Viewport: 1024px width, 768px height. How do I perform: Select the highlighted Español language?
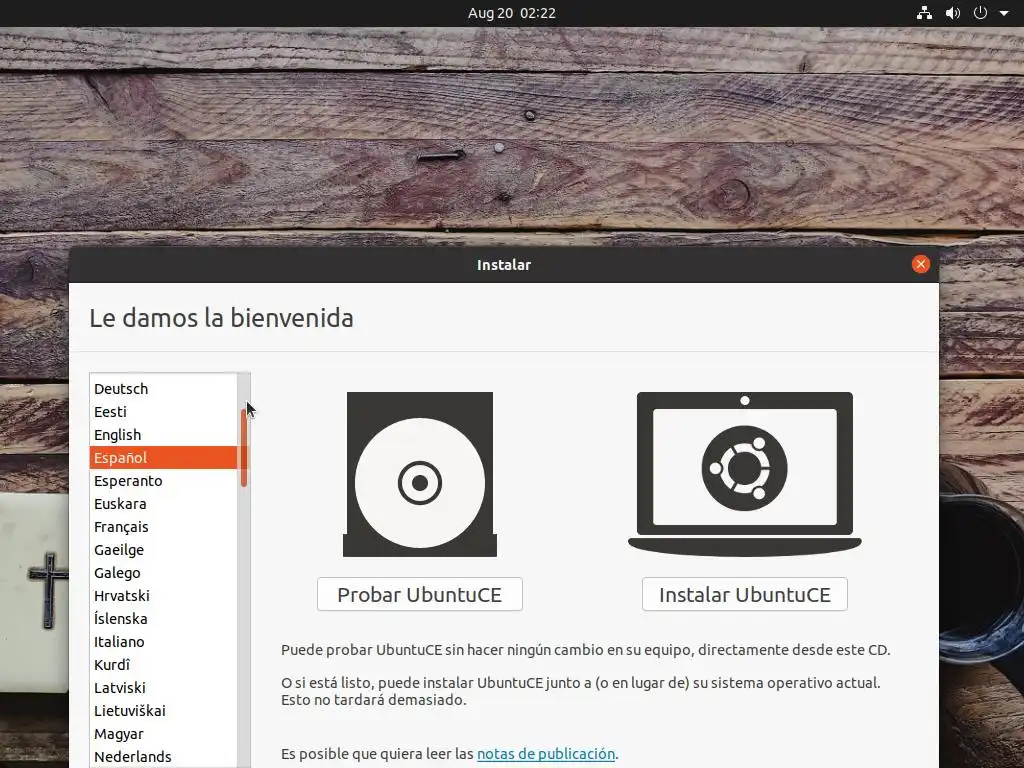[x=163, y=458]
